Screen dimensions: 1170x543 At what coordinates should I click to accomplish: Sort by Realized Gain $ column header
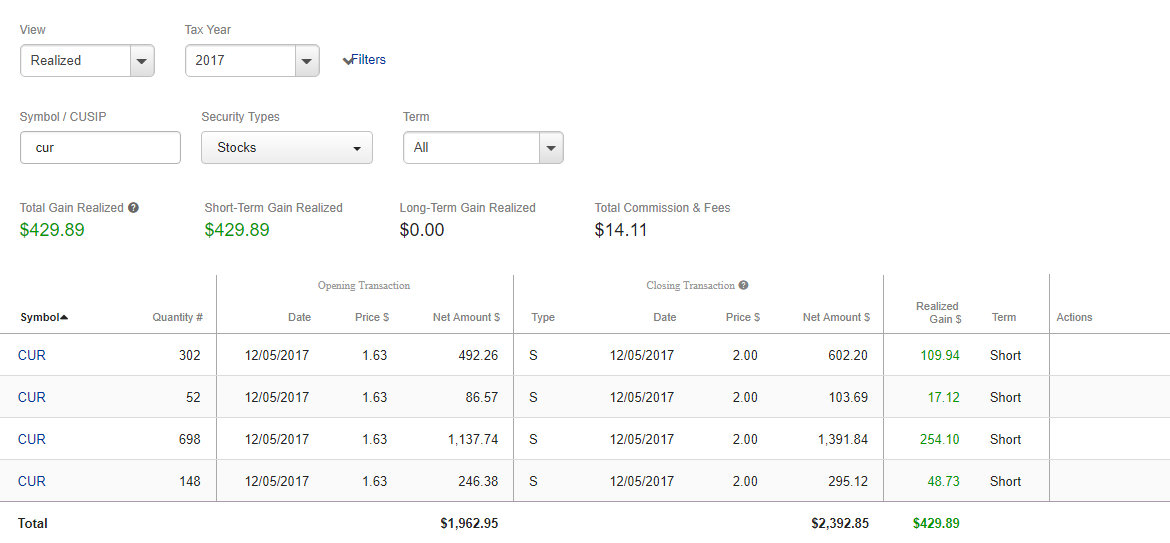938,312
